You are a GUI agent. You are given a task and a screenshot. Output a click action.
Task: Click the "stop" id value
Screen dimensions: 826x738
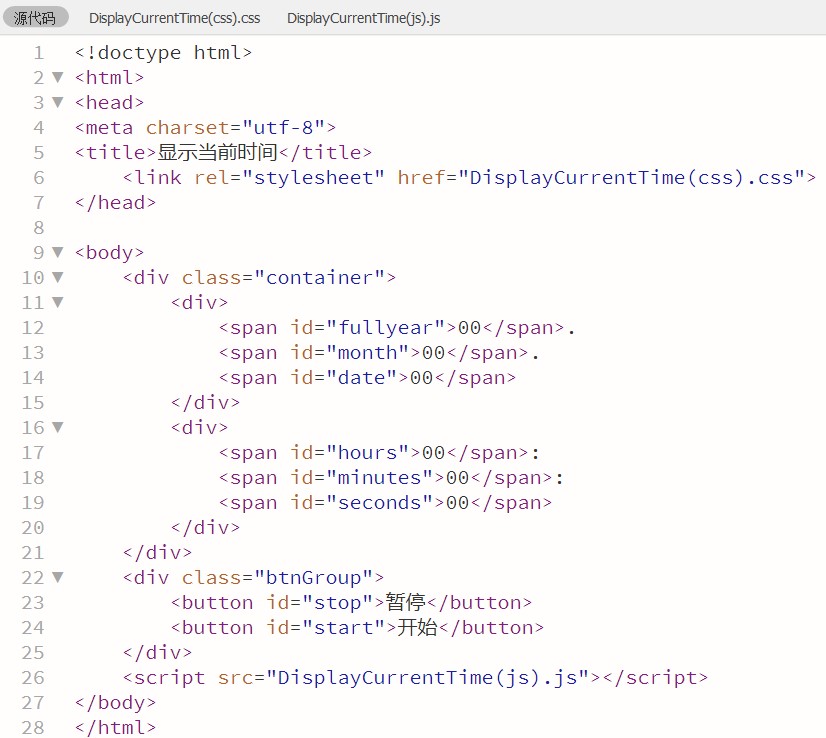338,603
